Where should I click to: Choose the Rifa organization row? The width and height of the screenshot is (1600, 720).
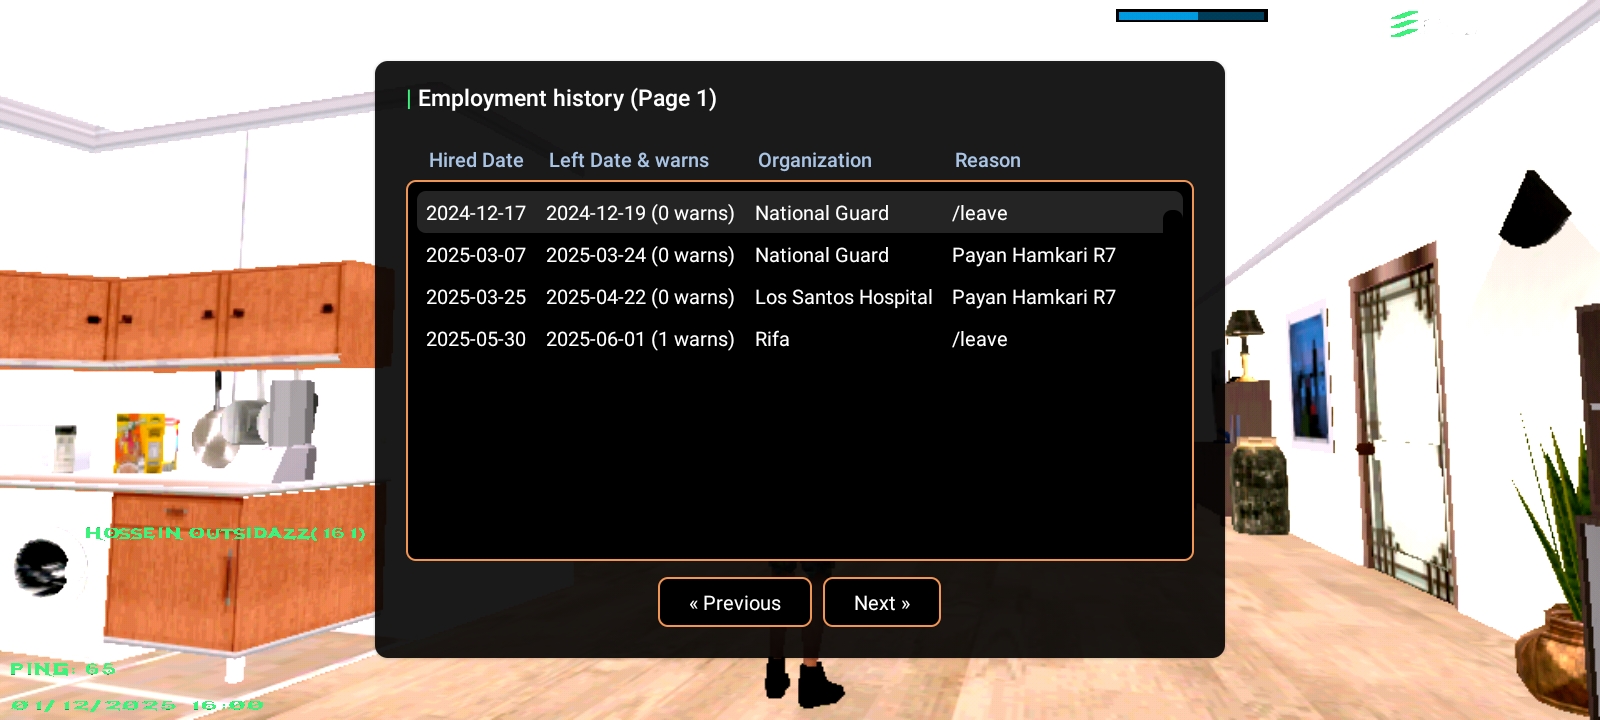tap(772, 339)
